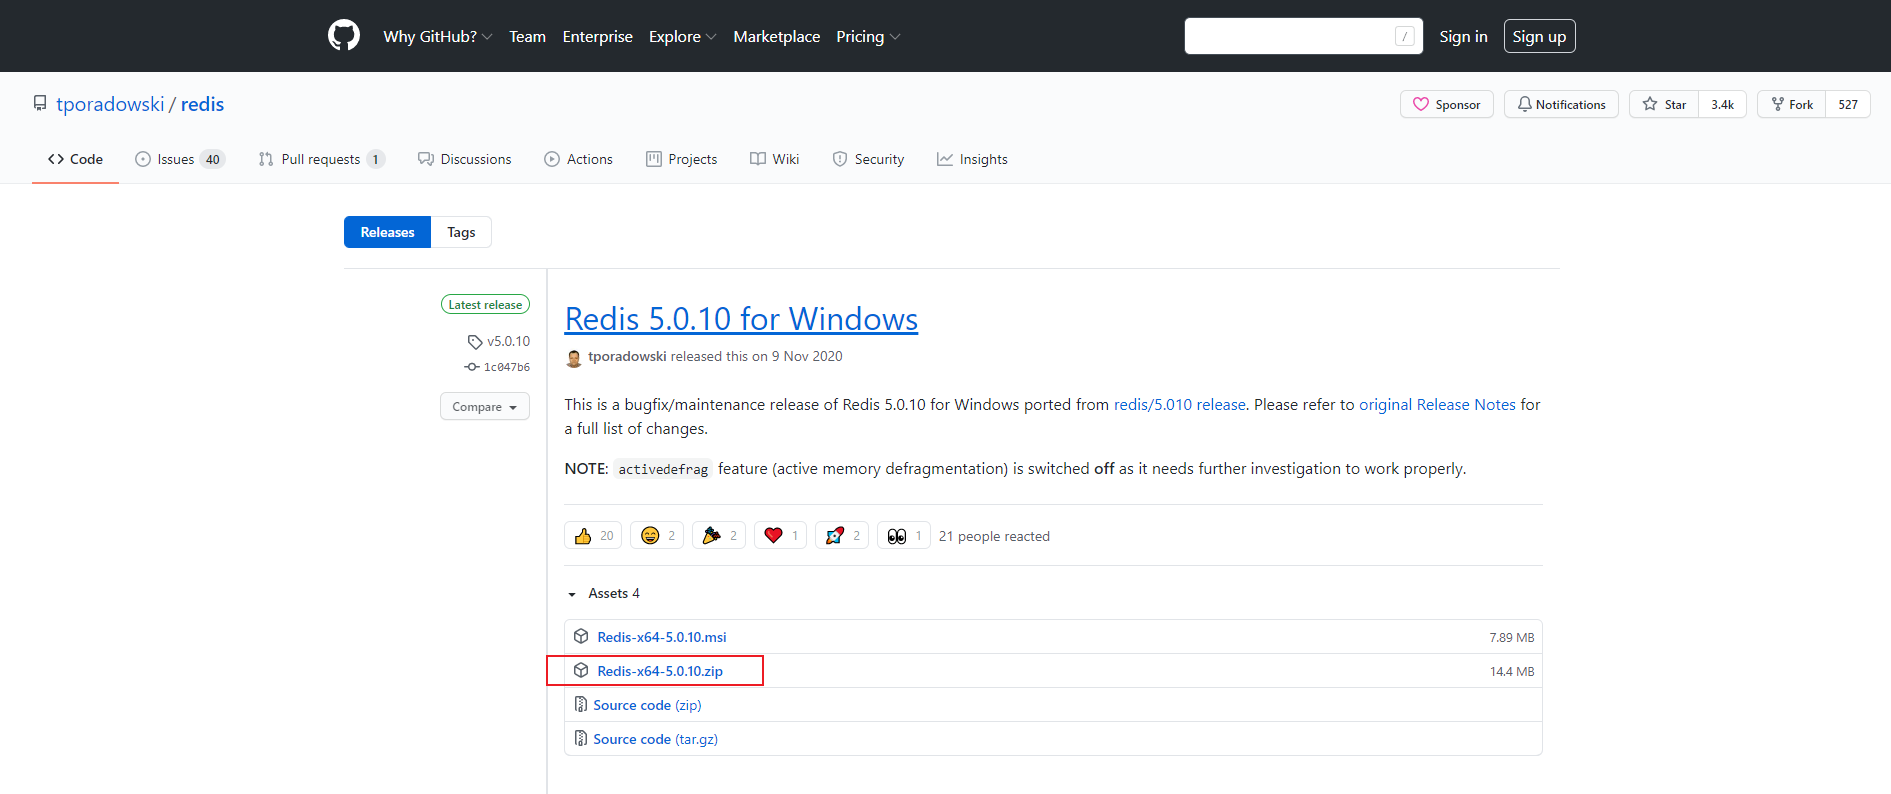This screenshot has width=1891, height=794.
Task: Open the Marketplace link
Action: tap(776, 36)
